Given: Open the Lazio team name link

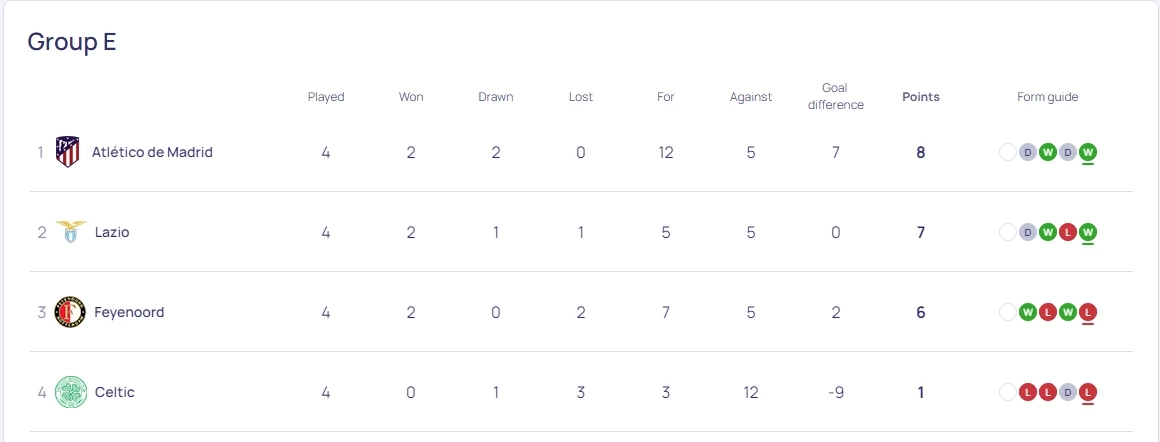Looking at the screenshot, I should click(112, 232).
